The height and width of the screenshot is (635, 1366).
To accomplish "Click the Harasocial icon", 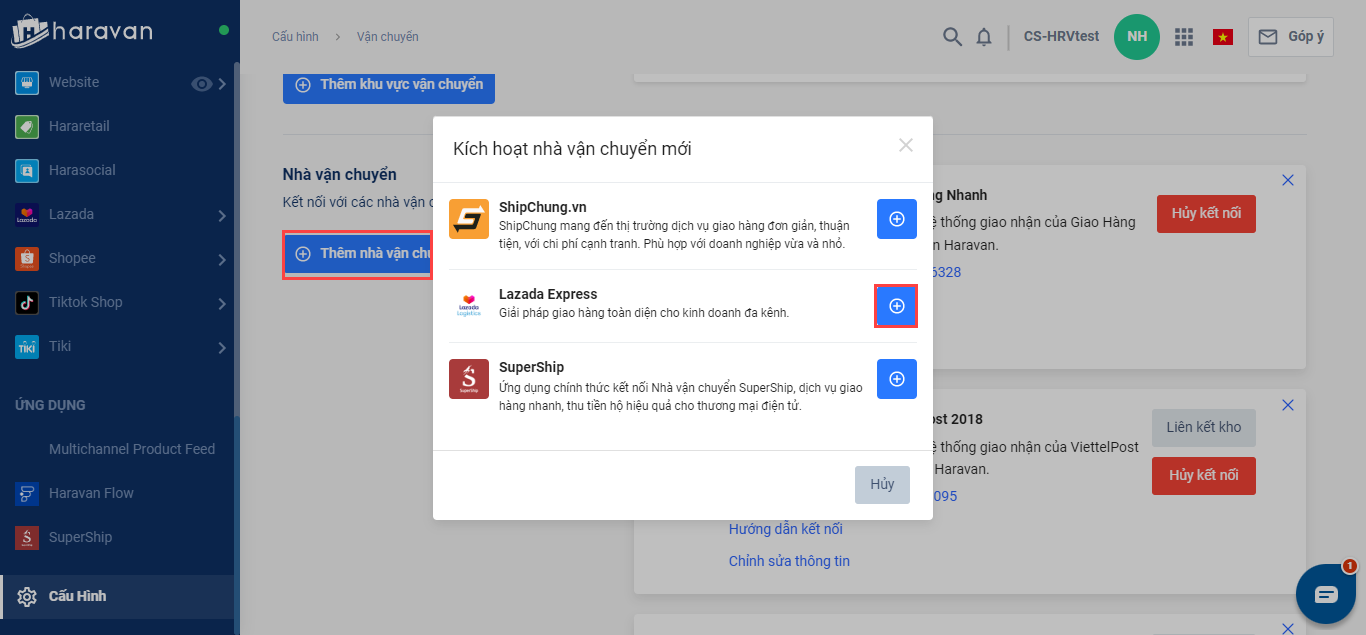I will (27, 171).
